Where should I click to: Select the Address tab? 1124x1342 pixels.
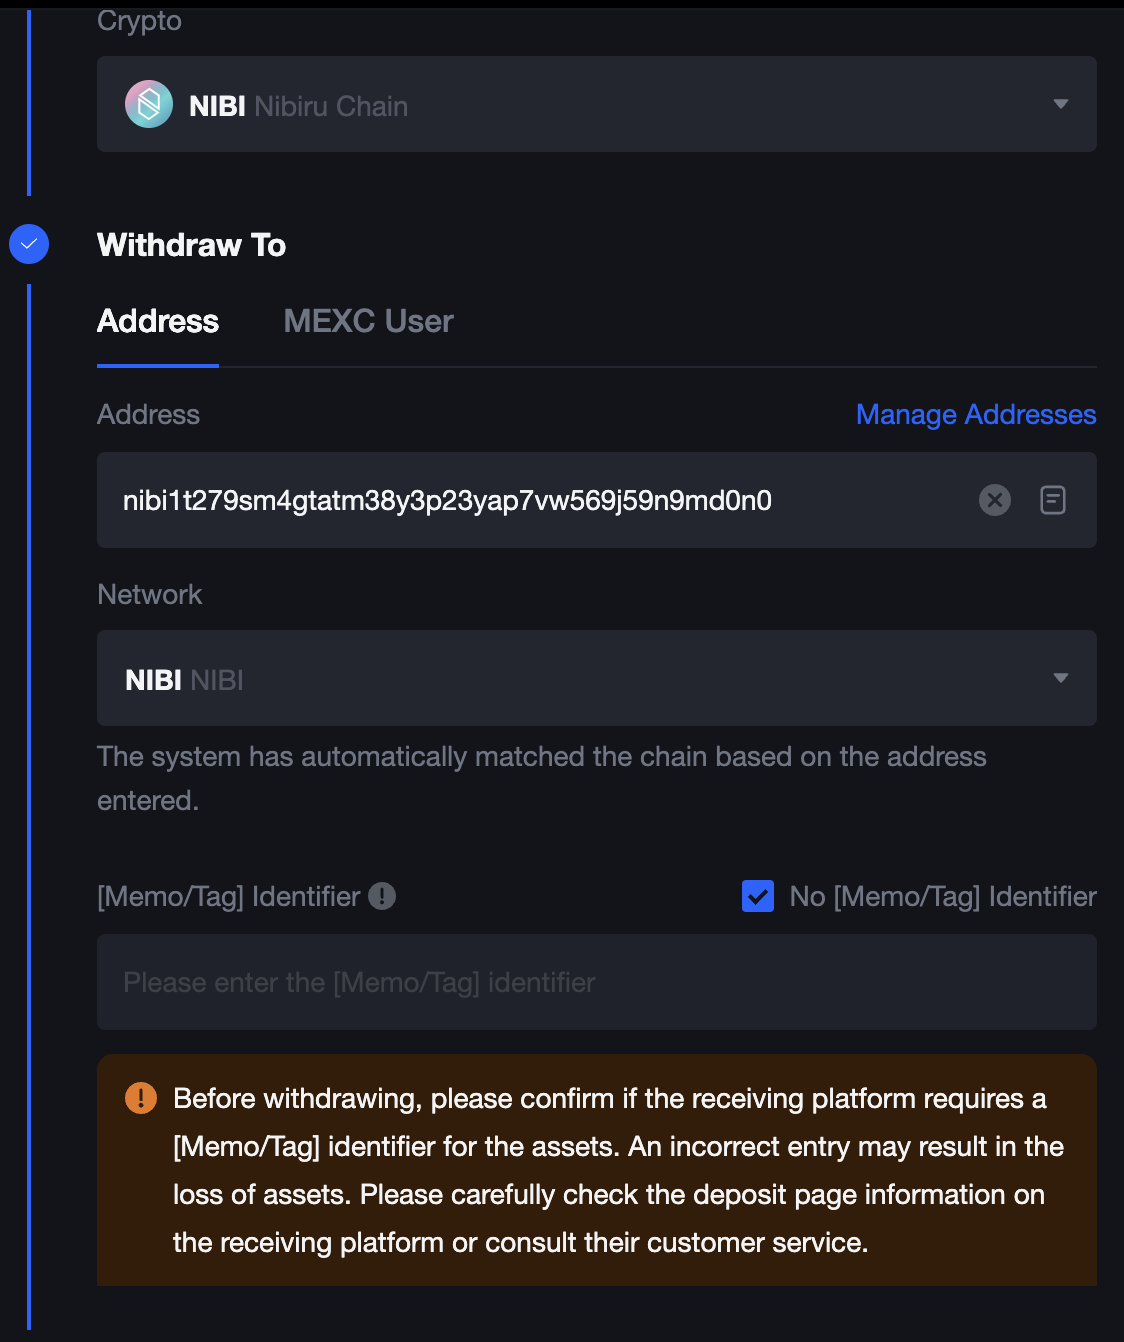158,321
